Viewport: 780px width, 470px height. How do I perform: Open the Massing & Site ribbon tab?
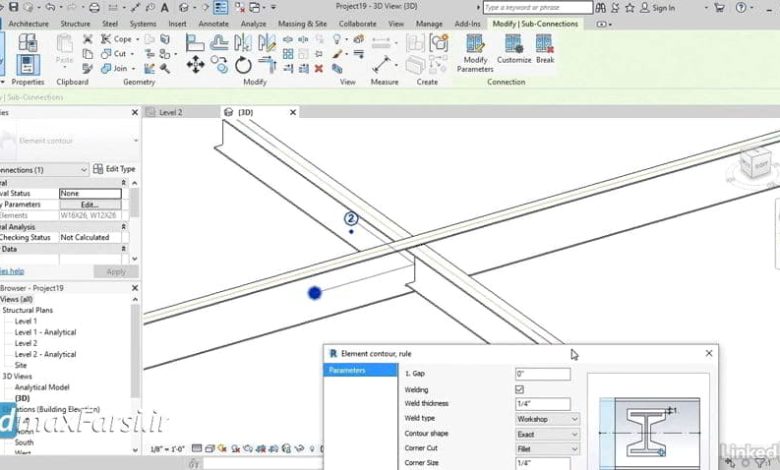point(302,23)
